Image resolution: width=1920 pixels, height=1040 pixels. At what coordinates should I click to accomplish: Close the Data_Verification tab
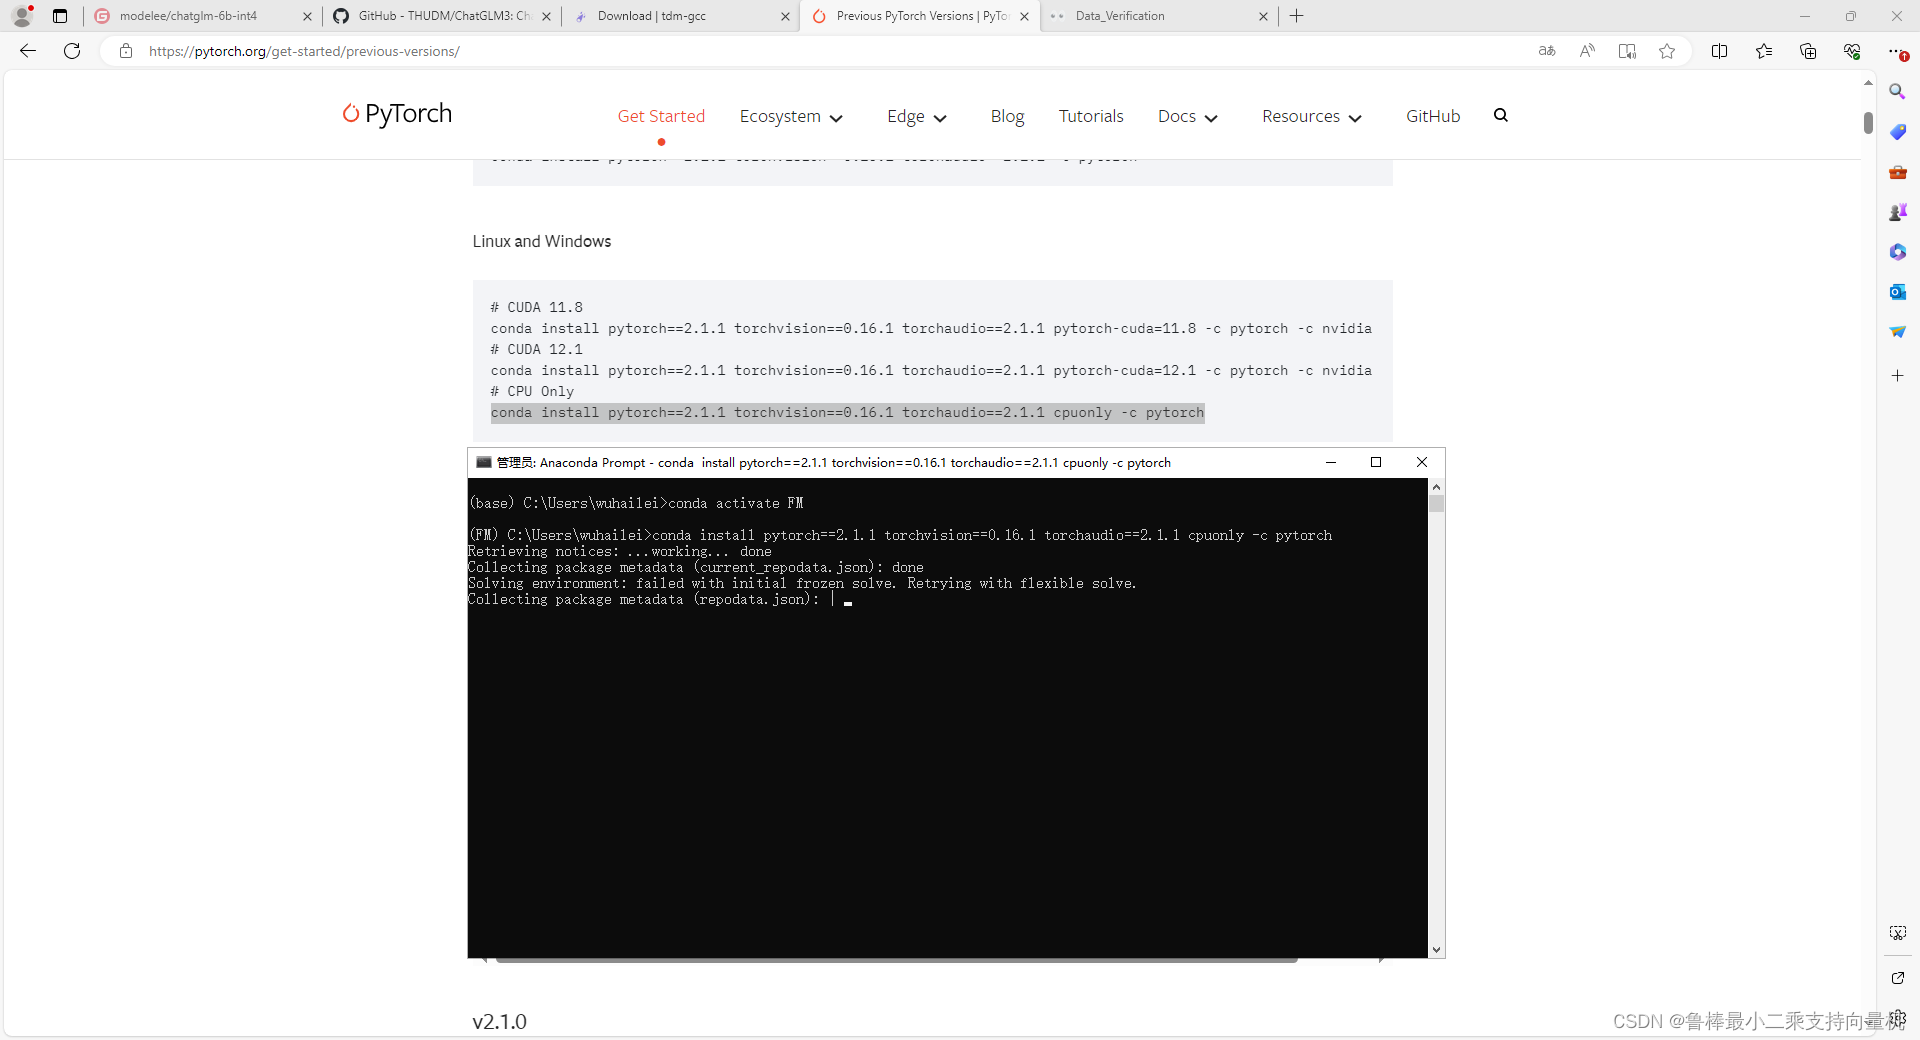coord(1263,16)
